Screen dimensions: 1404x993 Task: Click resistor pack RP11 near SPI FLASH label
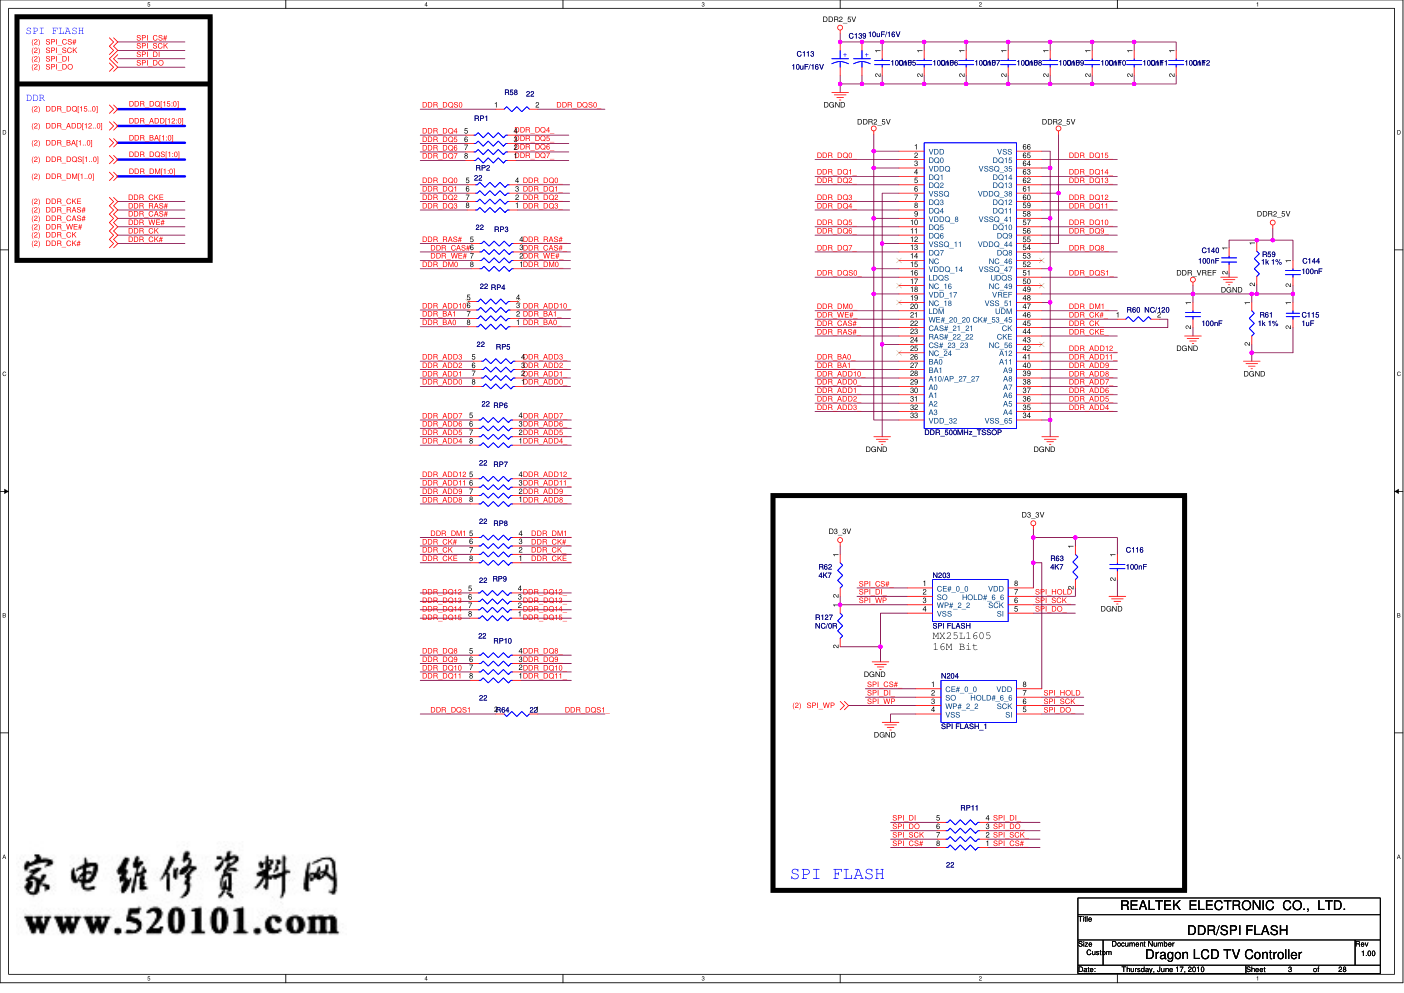[962, 830]
